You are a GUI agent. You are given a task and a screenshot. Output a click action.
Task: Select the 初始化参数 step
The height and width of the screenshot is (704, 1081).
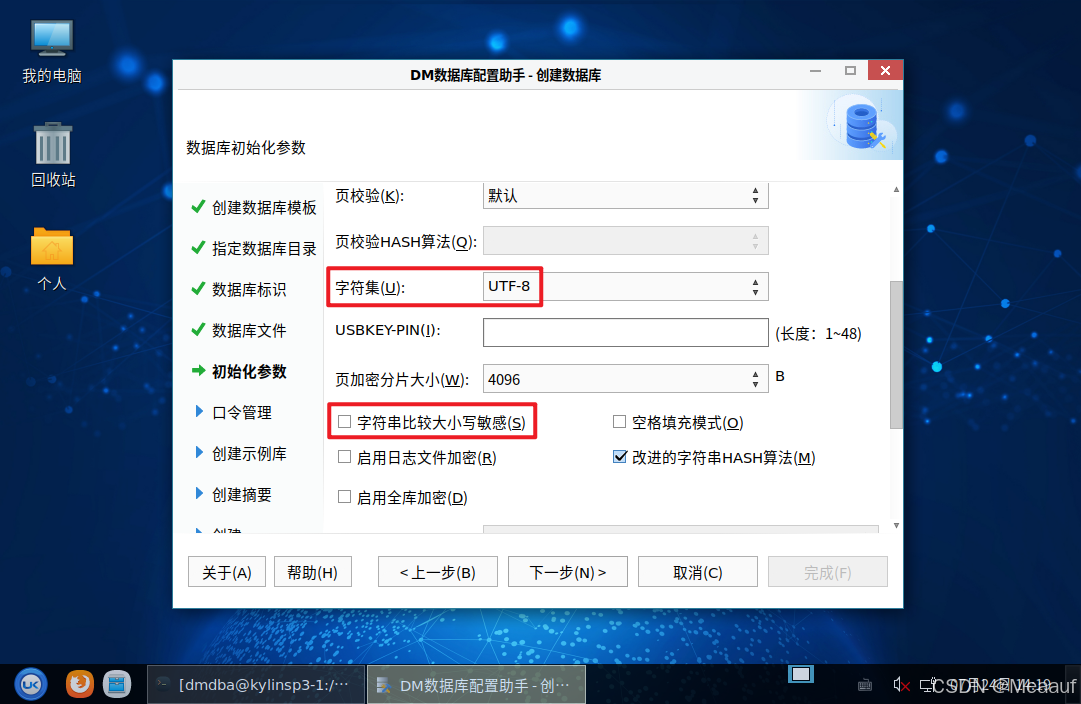(x=249, y=371)
